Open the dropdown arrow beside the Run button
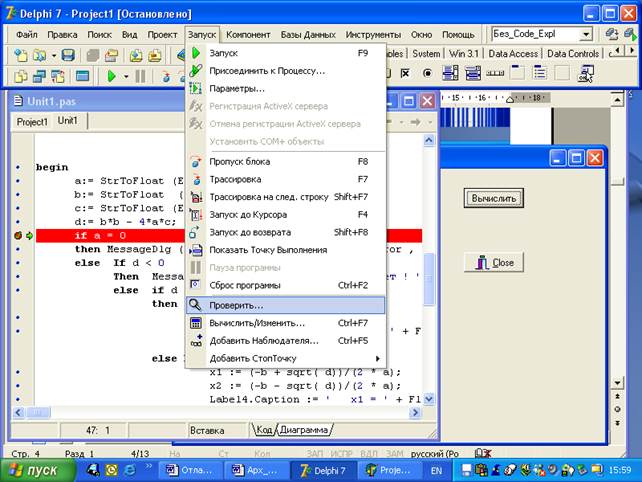642x482 pixels. click(x=126, y=76)
